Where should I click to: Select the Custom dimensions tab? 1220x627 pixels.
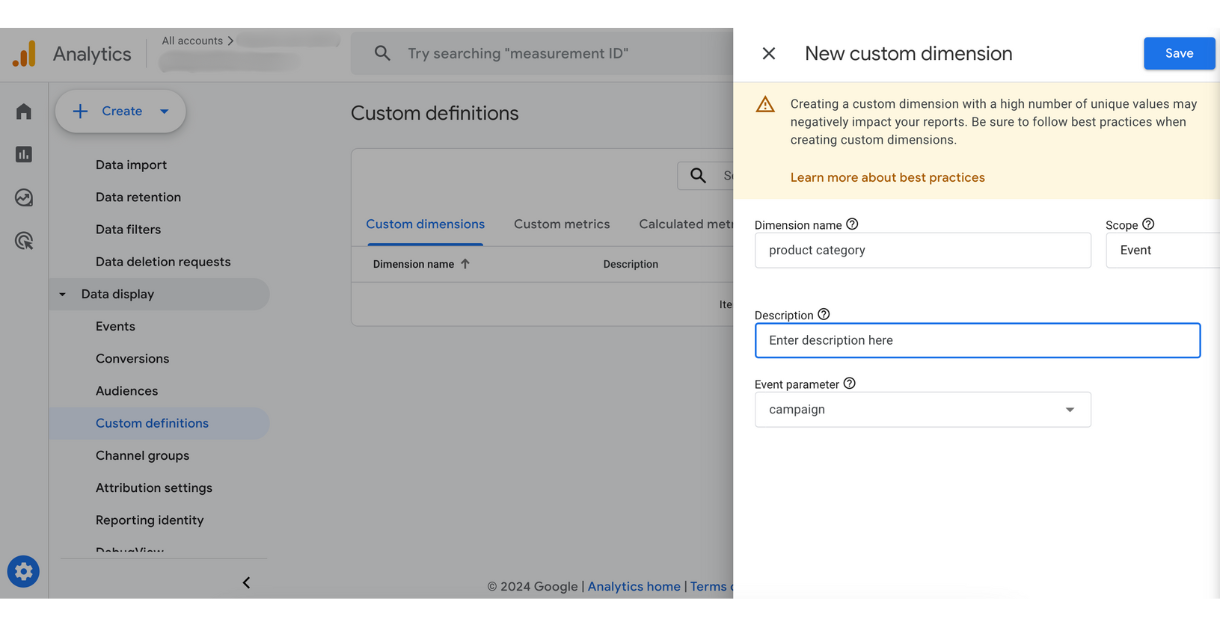click(425, 224)
